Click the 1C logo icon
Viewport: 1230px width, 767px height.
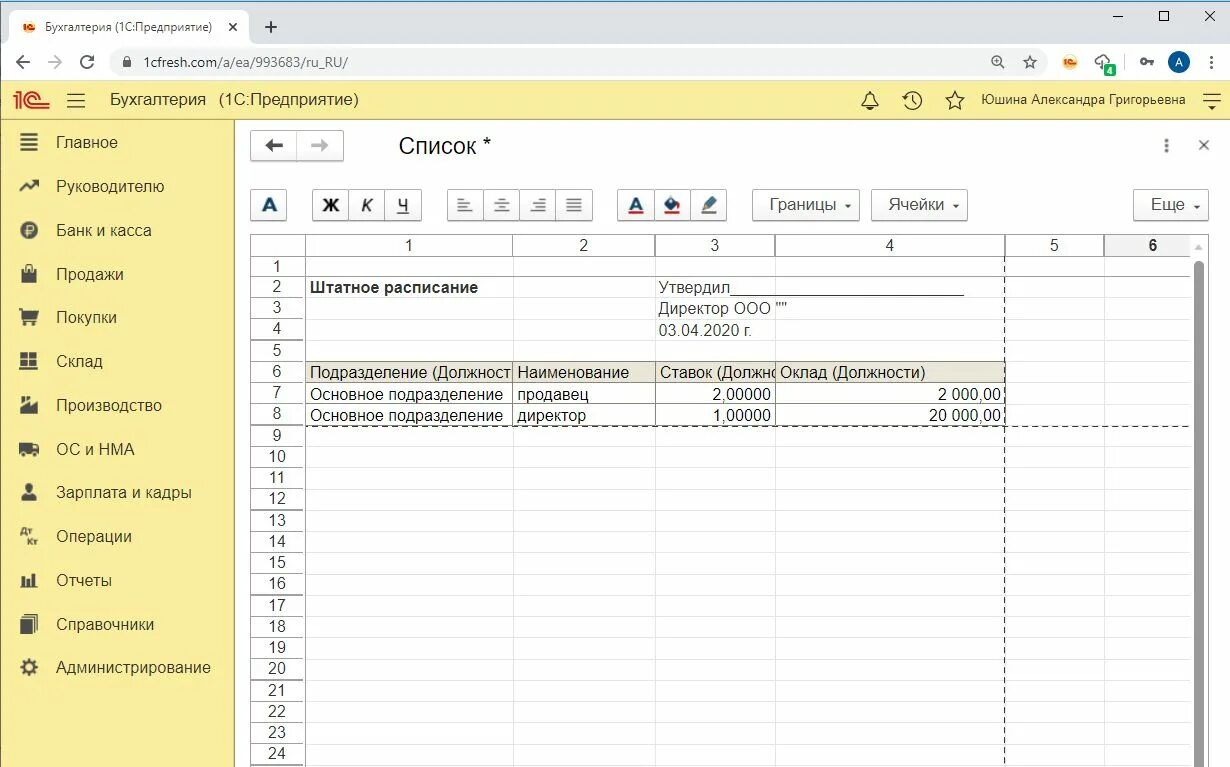pyautogui.click(x=30, y=100)
